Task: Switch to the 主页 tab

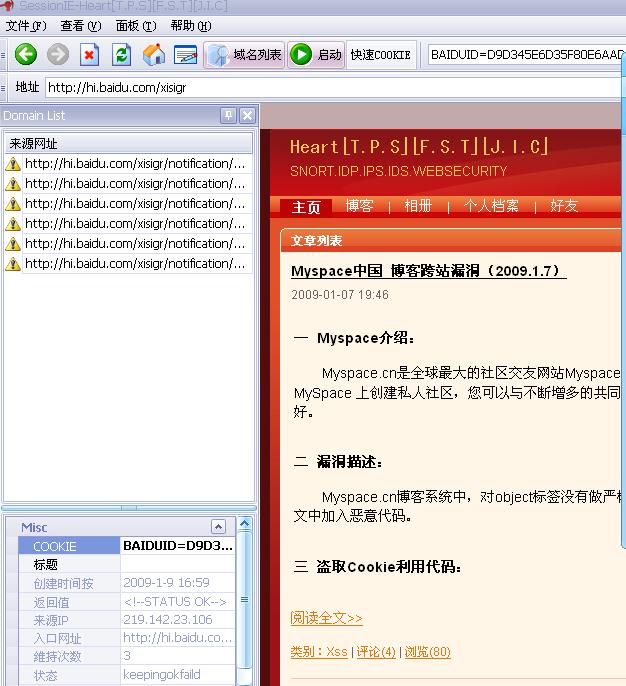Action: pos(306,206)
